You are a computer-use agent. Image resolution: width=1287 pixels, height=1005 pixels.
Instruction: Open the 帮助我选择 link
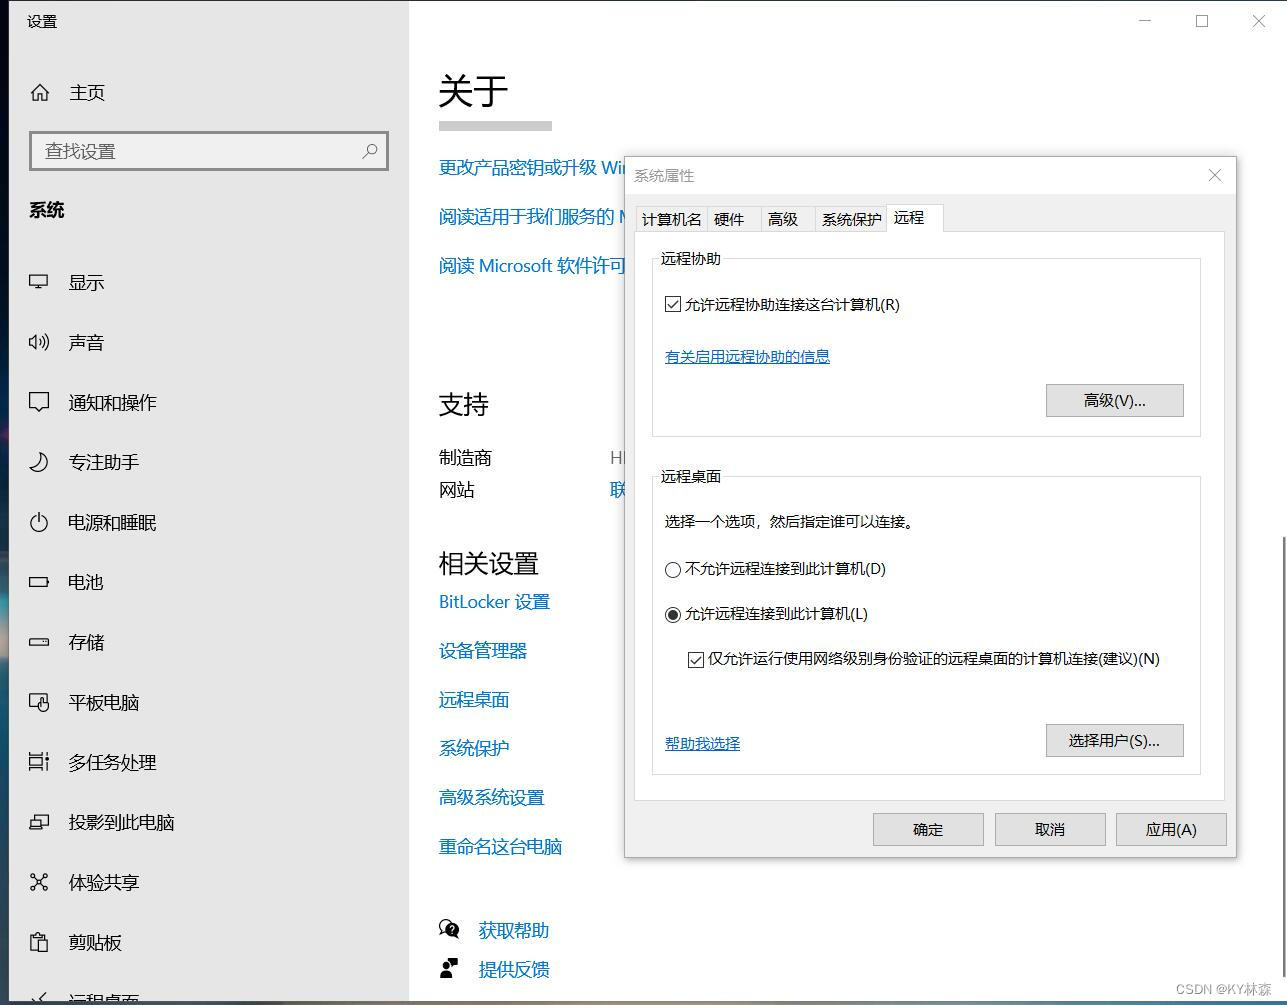[x=702, y=743]
